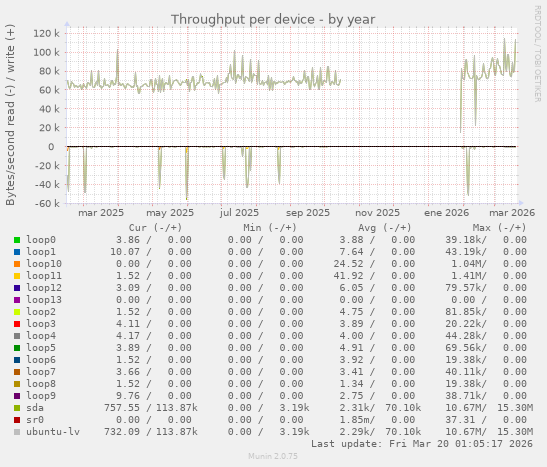Click the 0 y-axis label
Image resolution: width=547 pixels, height=467 pixels.
[x=51, y=147]
